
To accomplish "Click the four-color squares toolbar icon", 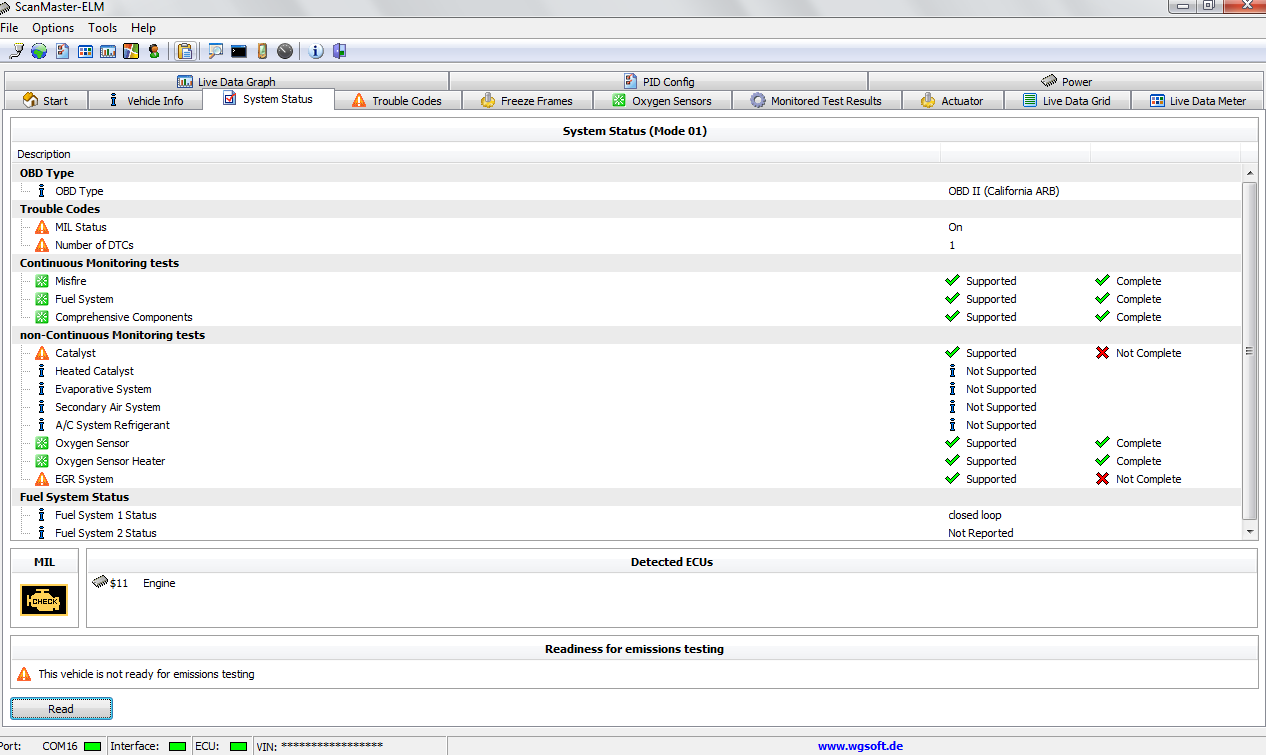I will (x=131, y=51).
